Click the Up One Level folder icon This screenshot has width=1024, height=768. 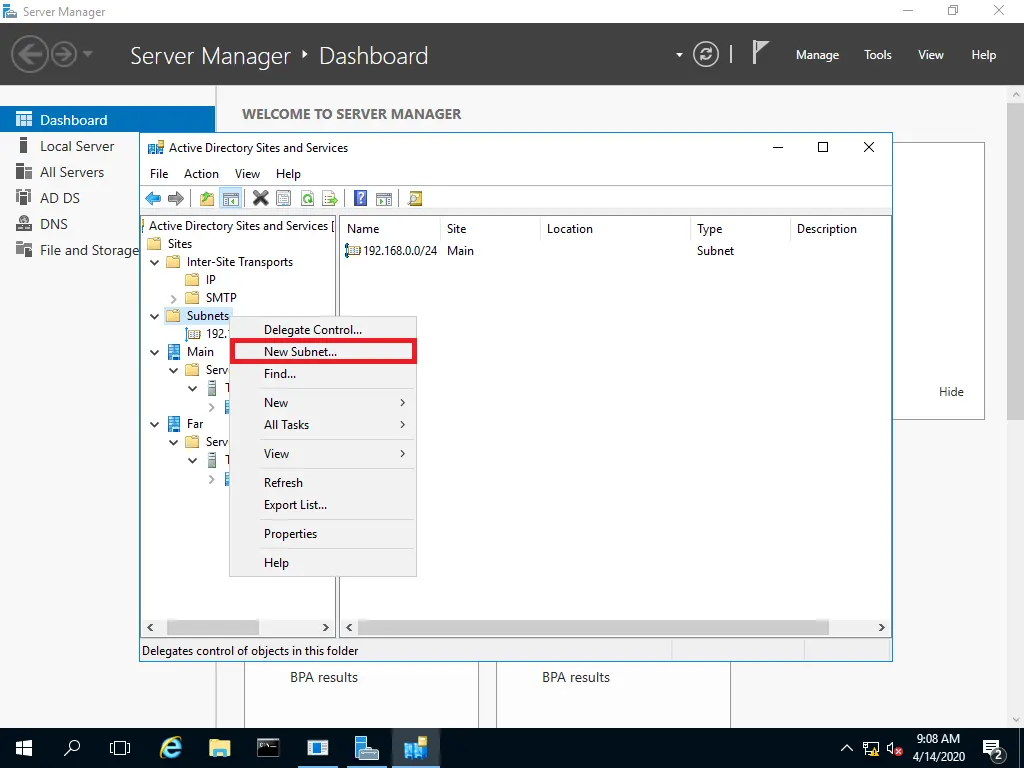(x=207, y=199)
